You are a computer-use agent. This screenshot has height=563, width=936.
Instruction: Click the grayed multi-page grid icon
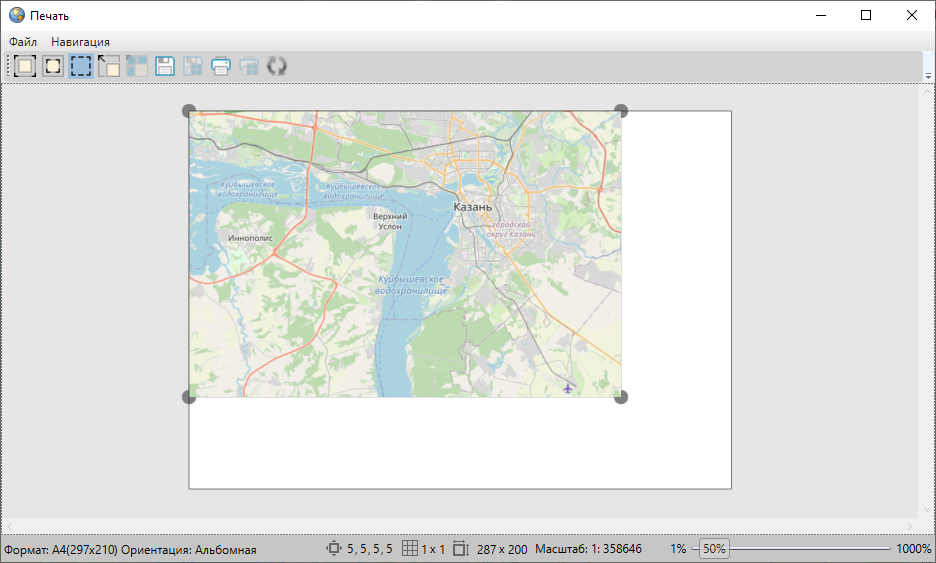point(137,67)
